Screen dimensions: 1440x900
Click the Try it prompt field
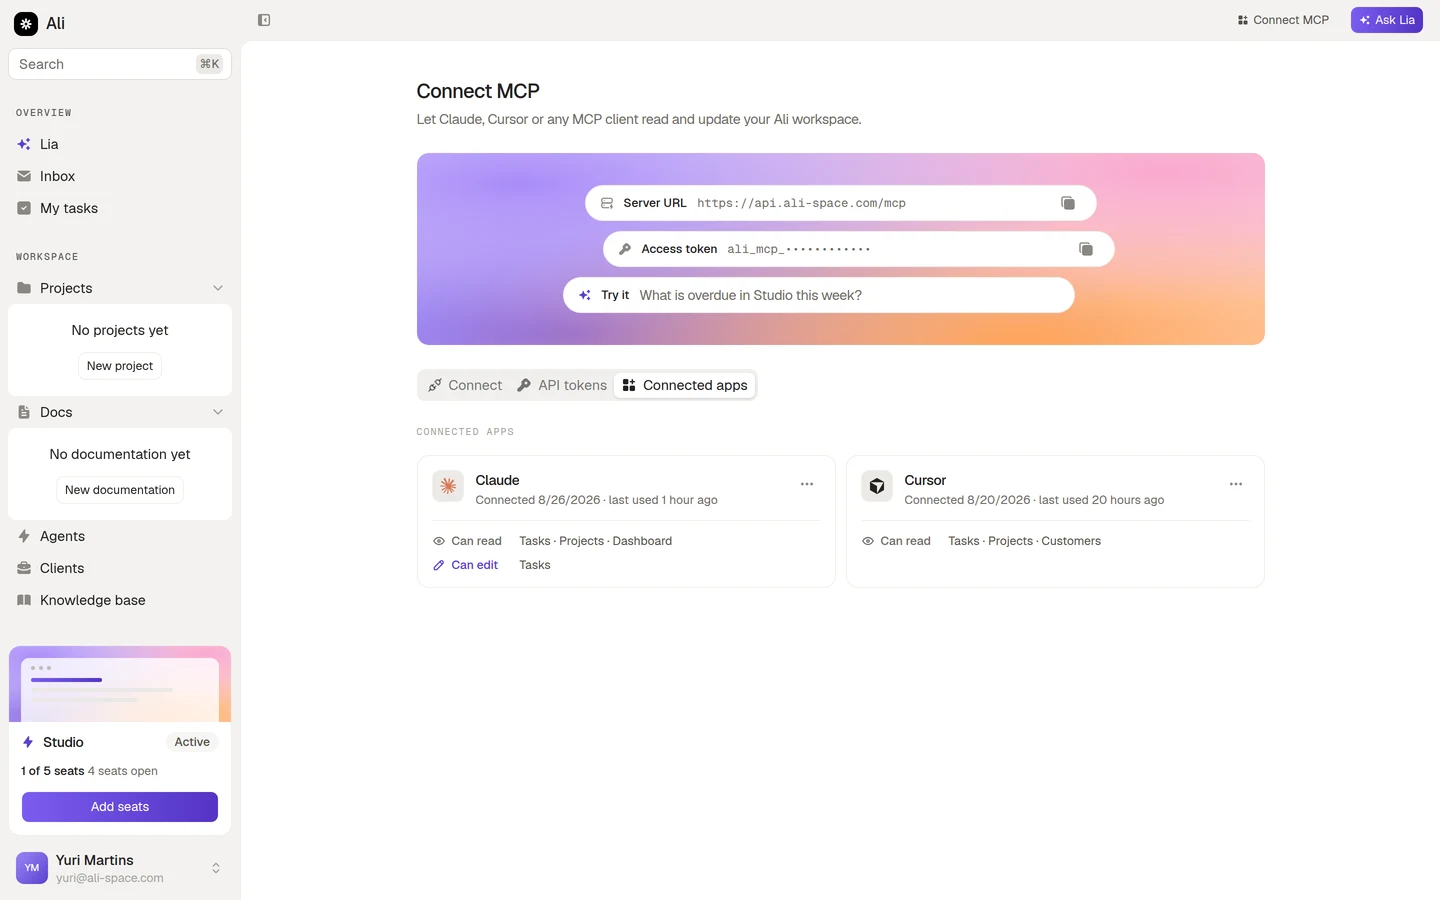(x=819, y=295)
